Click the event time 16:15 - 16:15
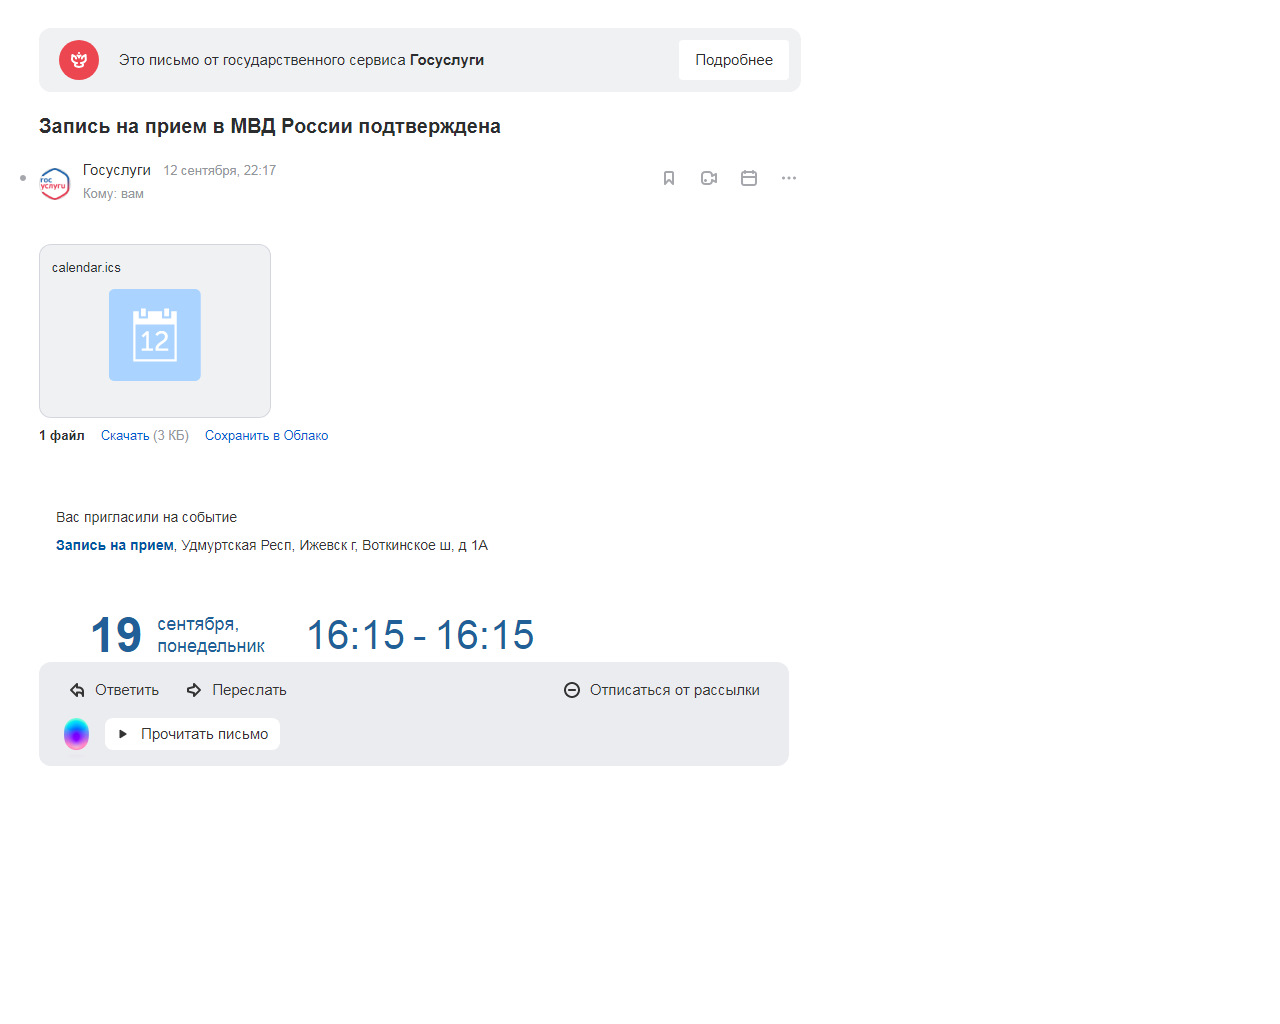The height and width of the screenshot is (1024, 1280). (x=420, y=635)
